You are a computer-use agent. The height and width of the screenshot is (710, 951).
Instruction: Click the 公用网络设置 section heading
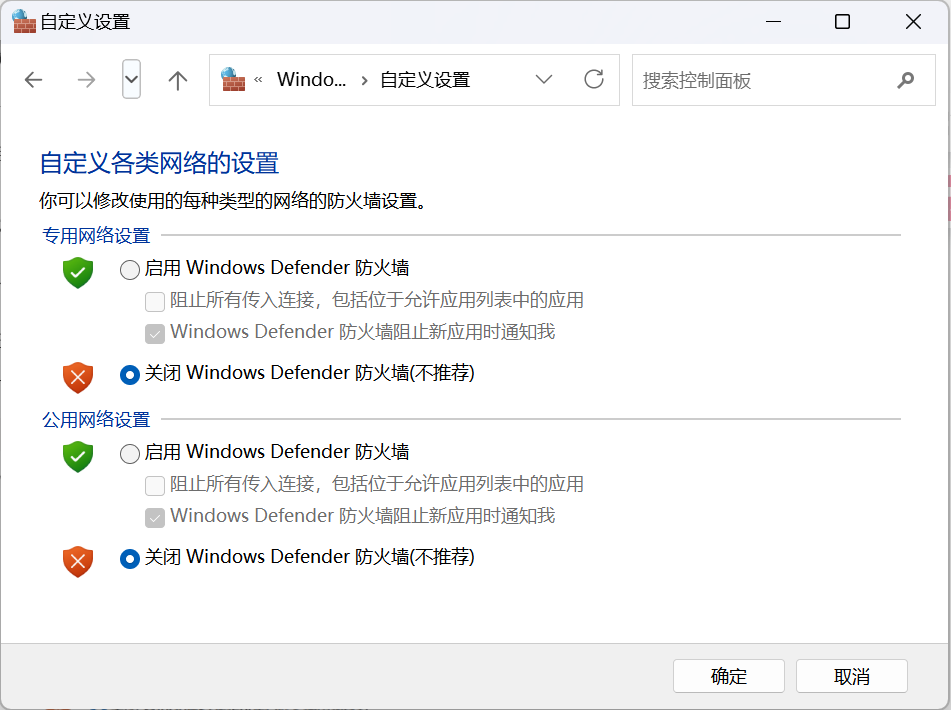tap(96, 419)
